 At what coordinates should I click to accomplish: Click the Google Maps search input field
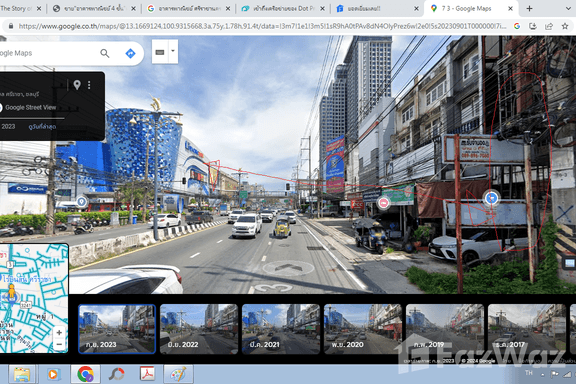[x=48, y=53]
